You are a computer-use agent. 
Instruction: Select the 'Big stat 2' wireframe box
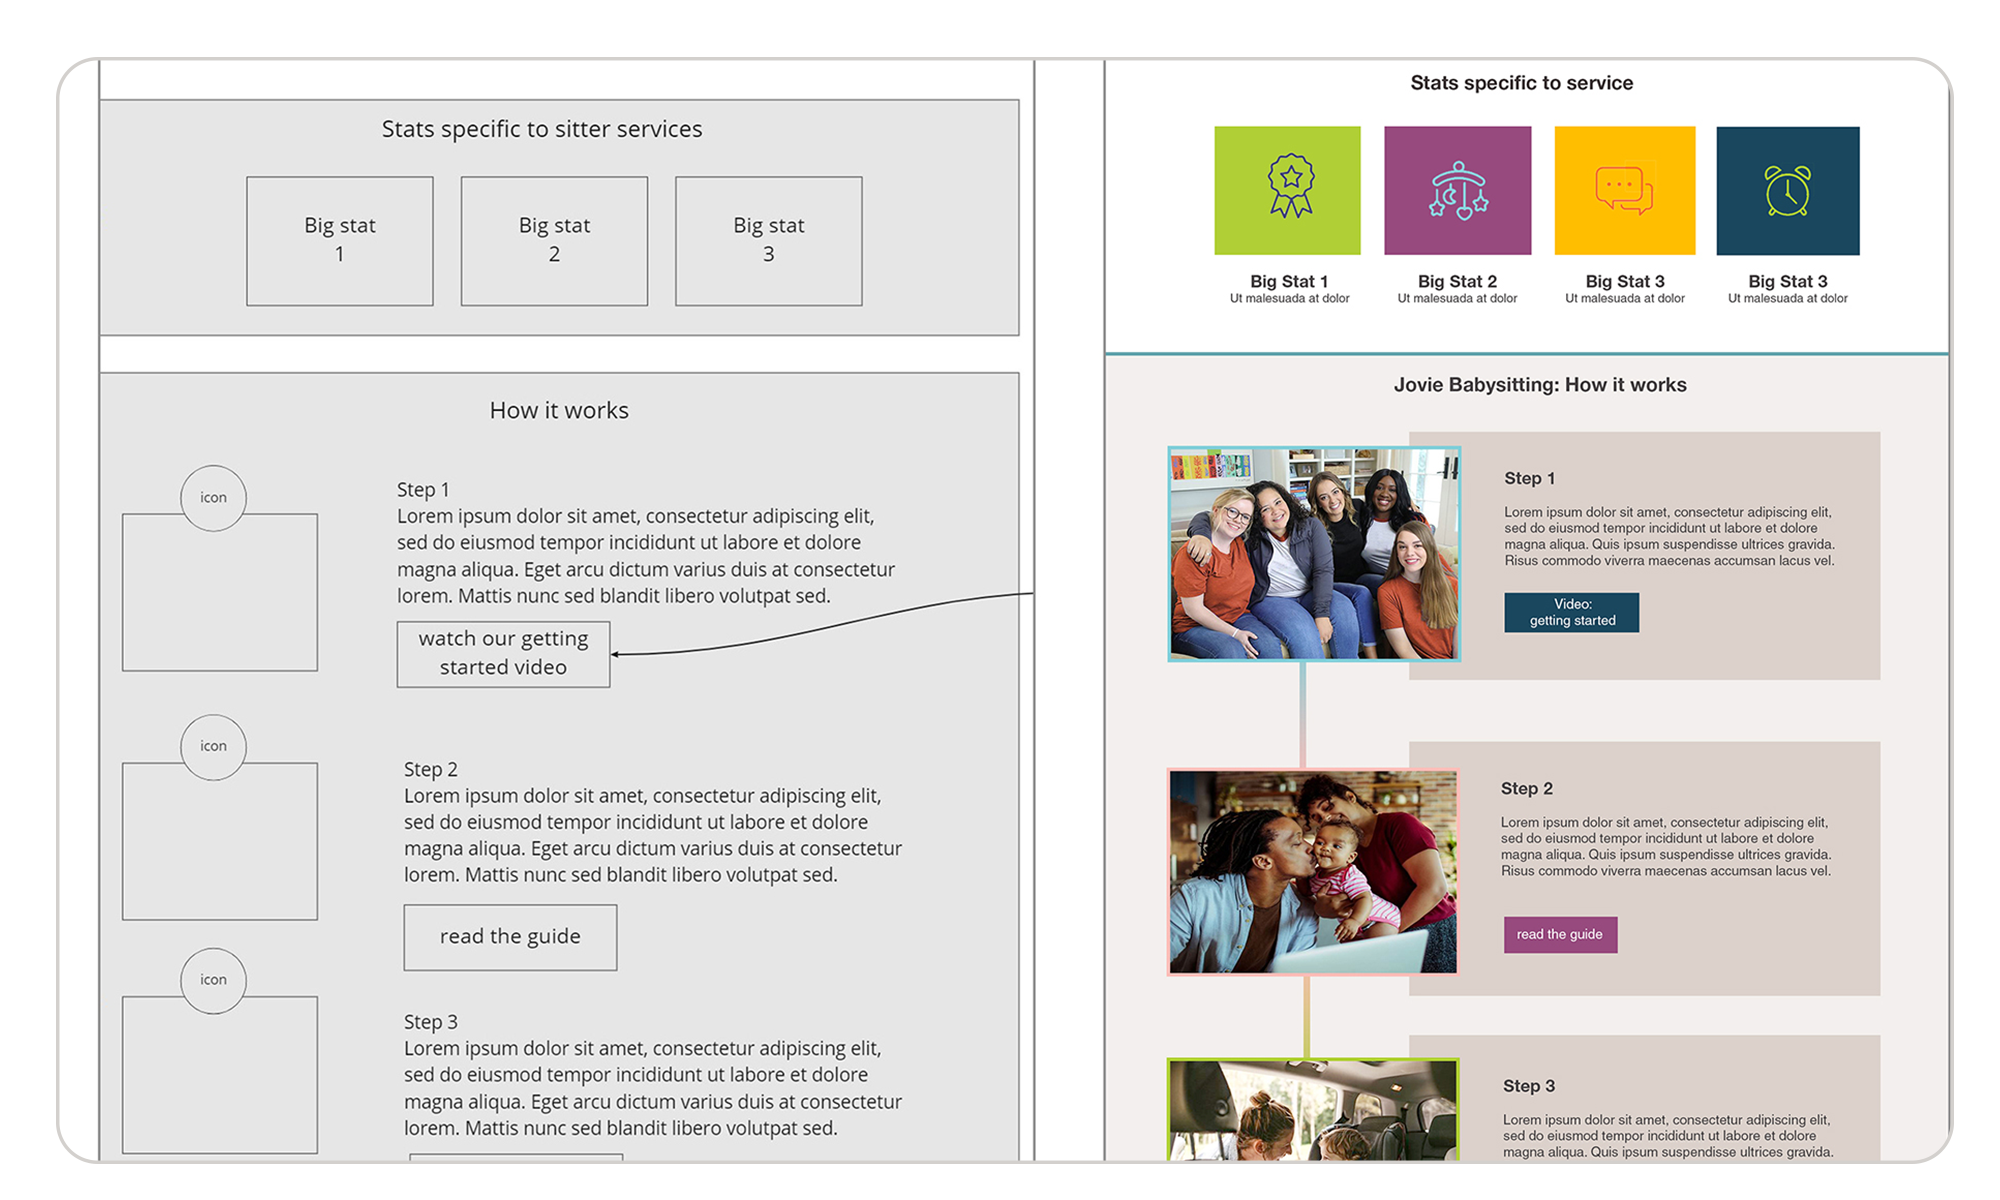tap(554, 241)
